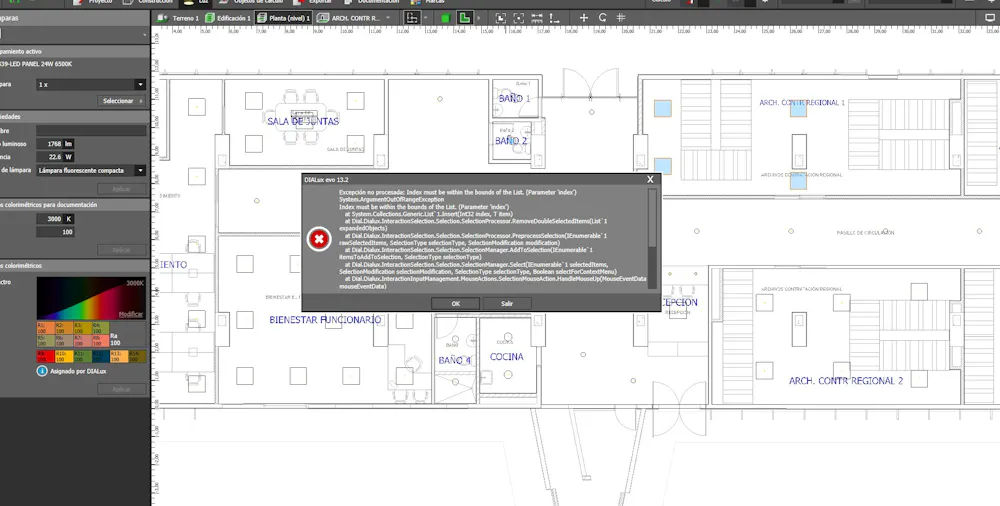This screenshot has width=1000, height=506.
Task: Click the red error X icon in dialog
Action: (x=319, y=239)
